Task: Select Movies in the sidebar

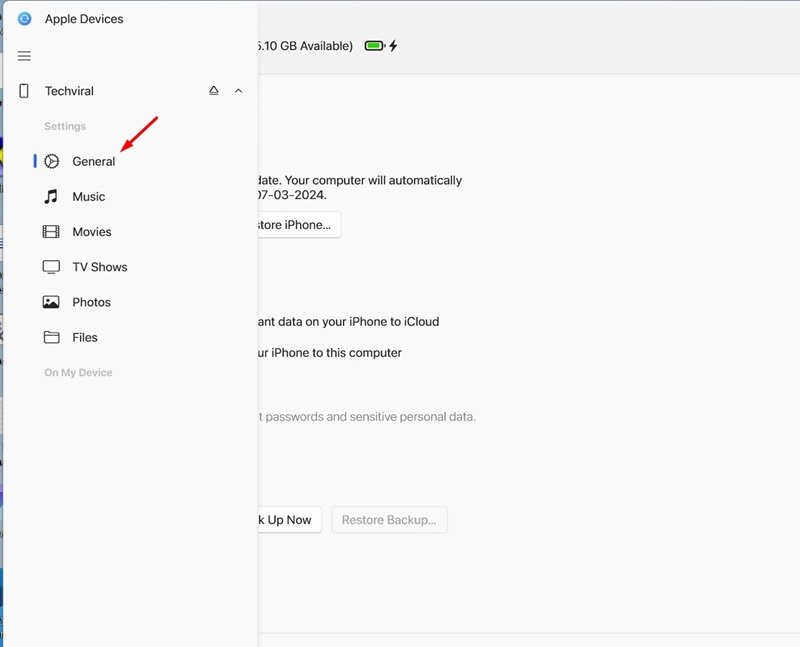Action: [x=92, y=232]
